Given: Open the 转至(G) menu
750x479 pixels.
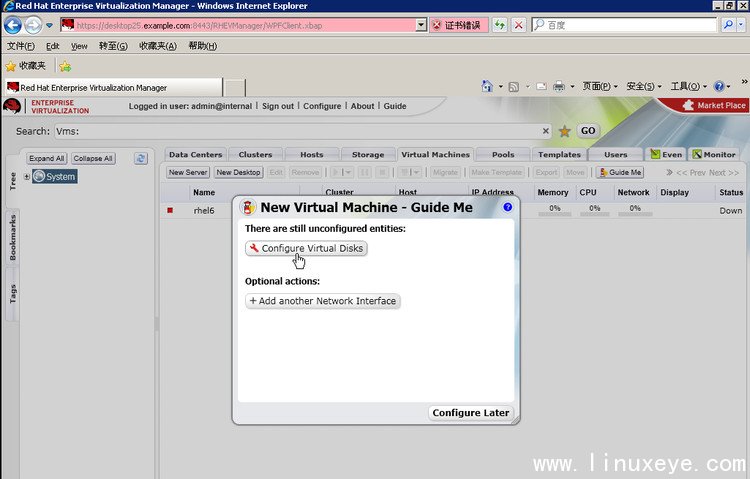Looking at the screenshot, I should [113, 46].
